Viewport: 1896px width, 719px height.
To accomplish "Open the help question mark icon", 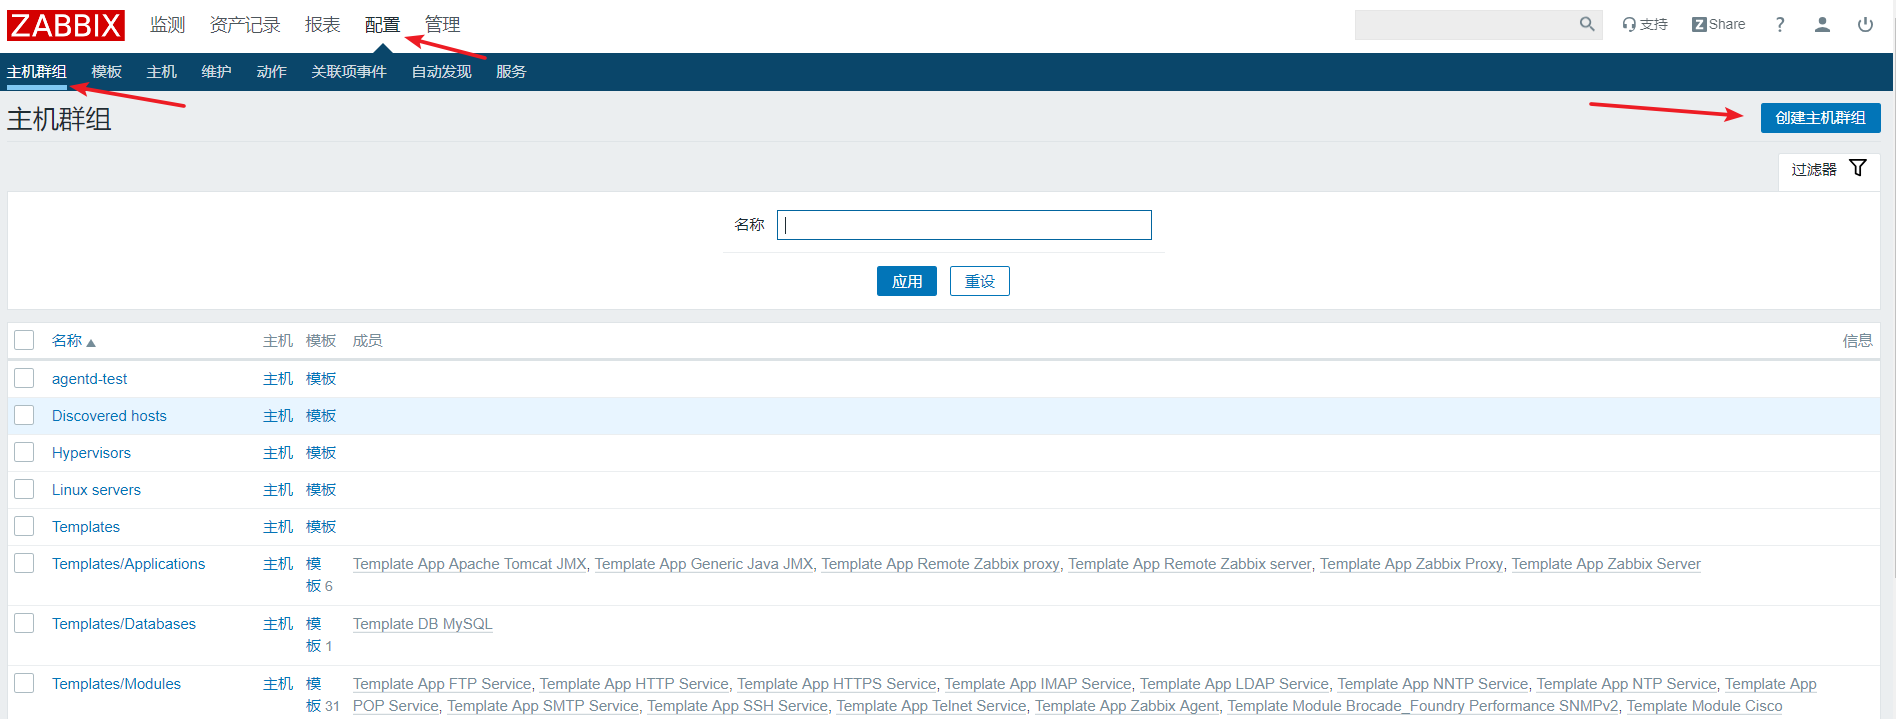I will pos(1780,25).
